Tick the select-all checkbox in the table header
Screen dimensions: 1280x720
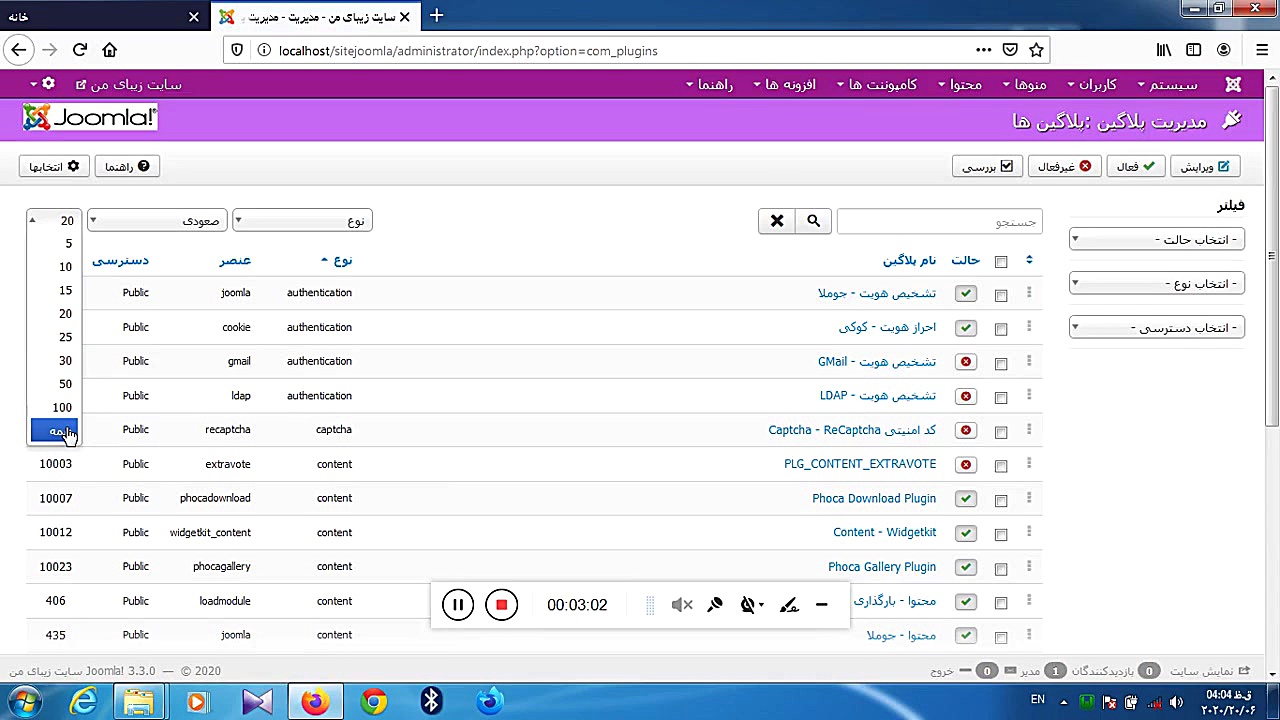pyautogui.click(x=1001, y=262)
